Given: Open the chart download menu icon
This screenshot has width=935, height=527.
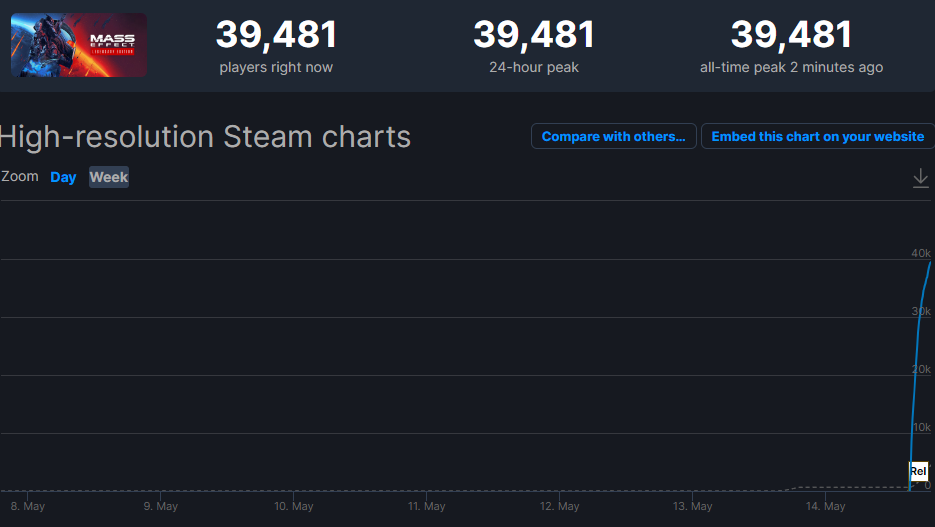Looking at the screenshot, I should (x=921, y=178).
